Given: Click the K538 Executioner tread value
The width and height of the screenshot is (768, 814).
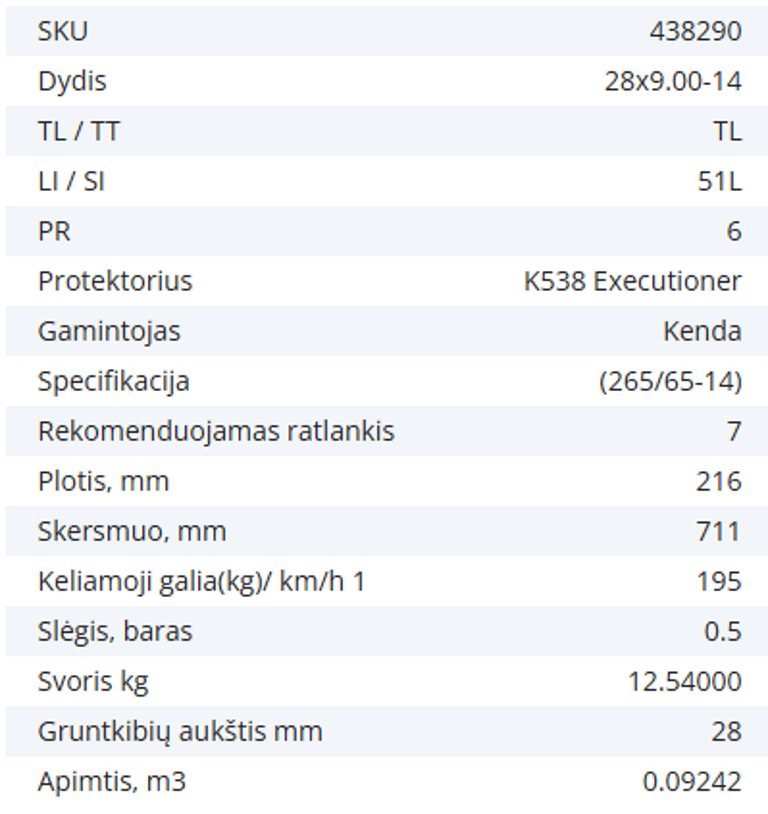Looking at the screenshot, I should [632, 281].
